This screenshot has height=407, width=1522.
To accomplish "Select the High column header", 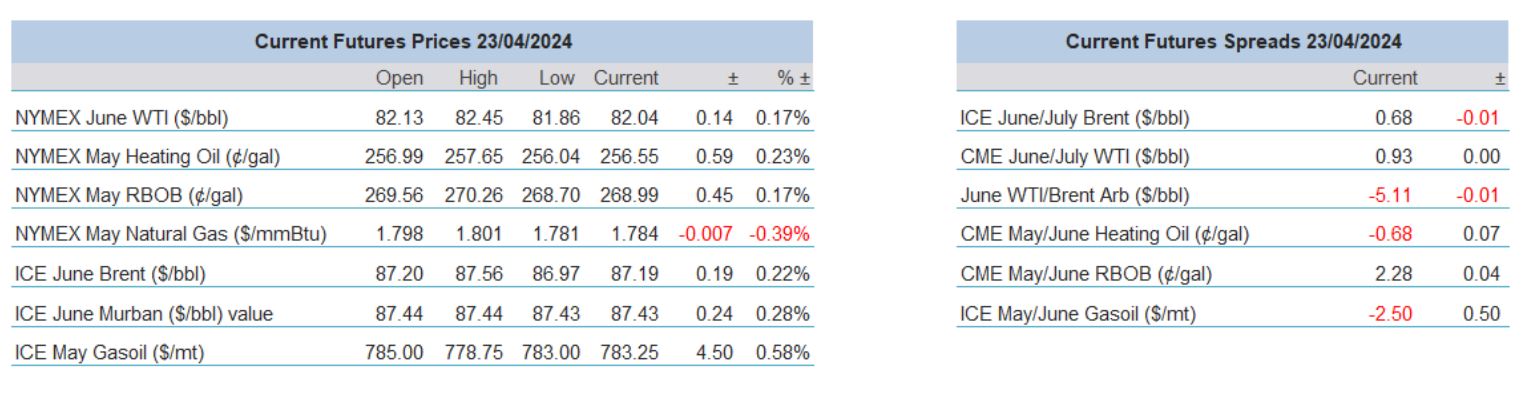I will click(478, 78).
